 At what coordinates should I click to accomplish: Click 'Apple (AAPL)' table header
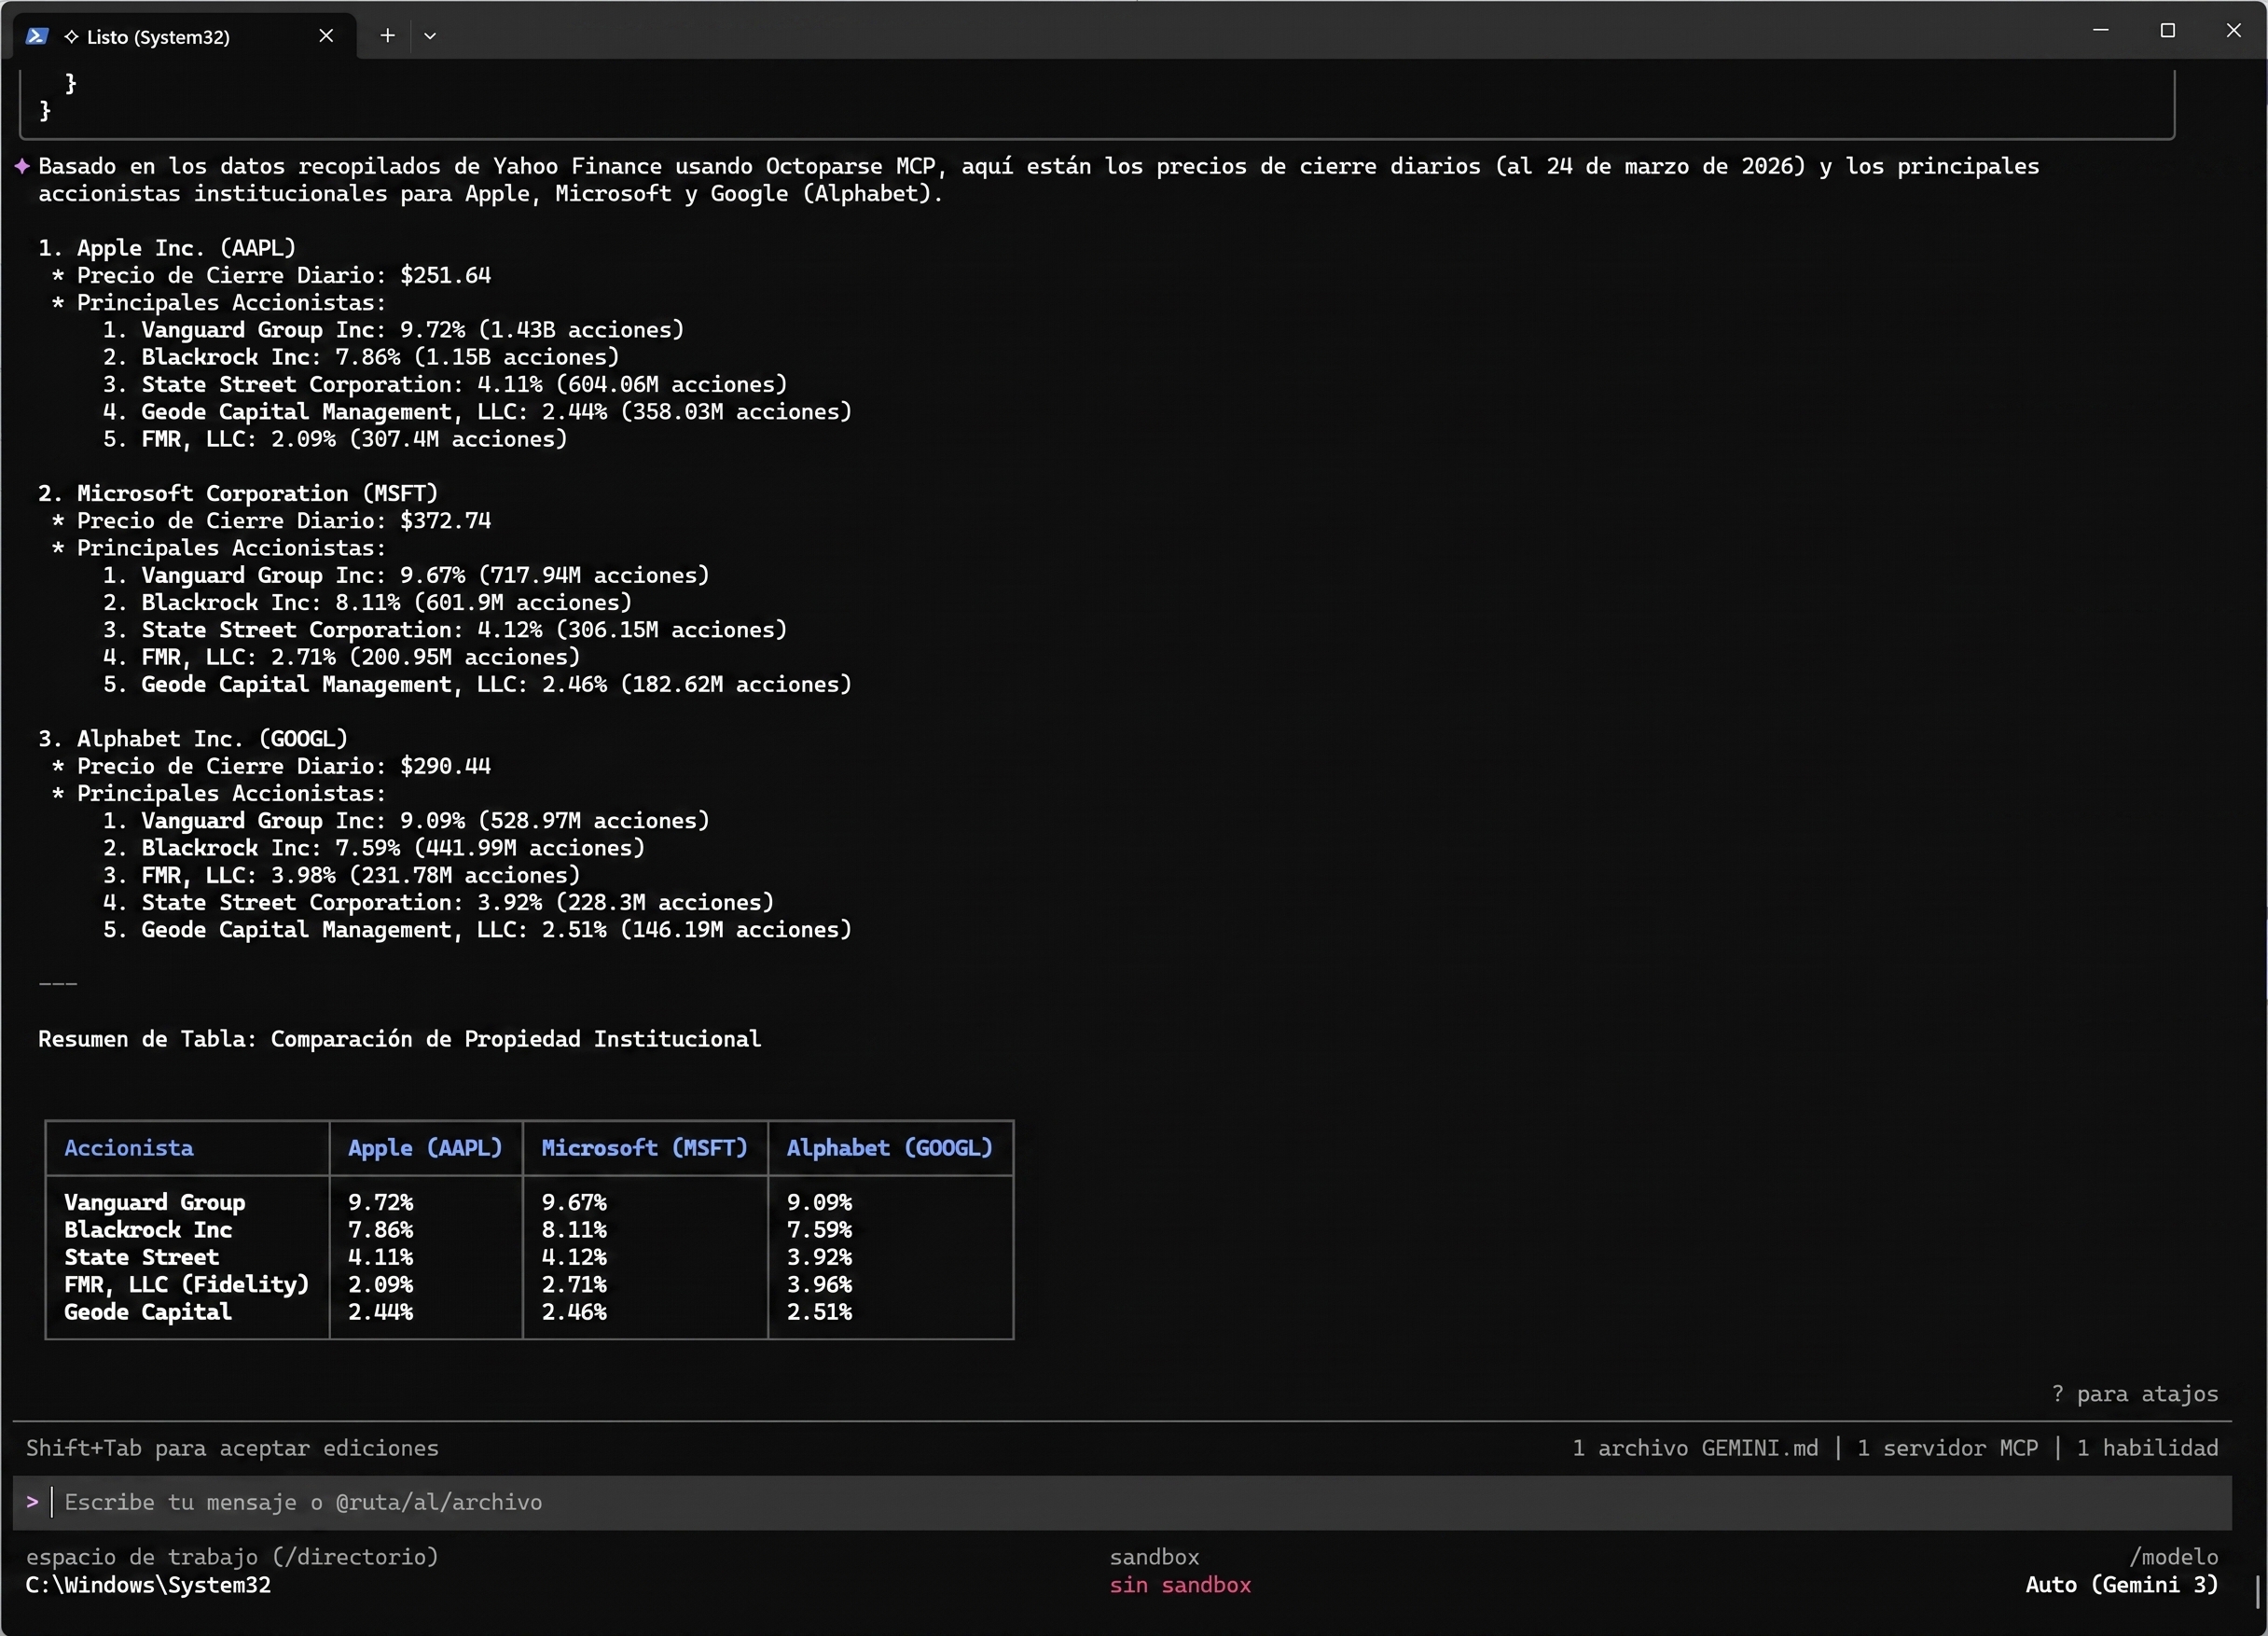point(425,1148)
